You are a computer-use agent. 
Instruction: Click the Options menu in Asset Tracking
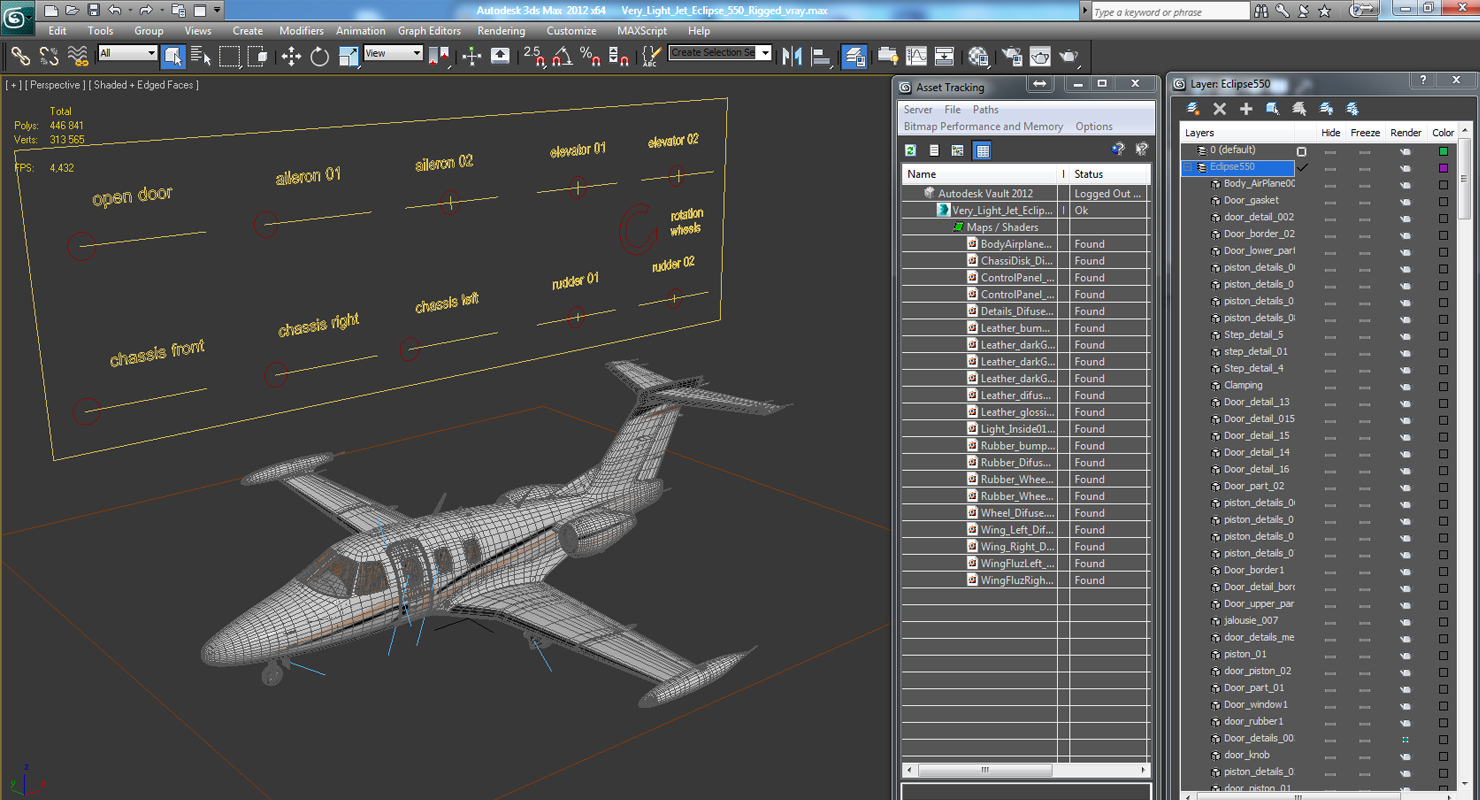1094,127
